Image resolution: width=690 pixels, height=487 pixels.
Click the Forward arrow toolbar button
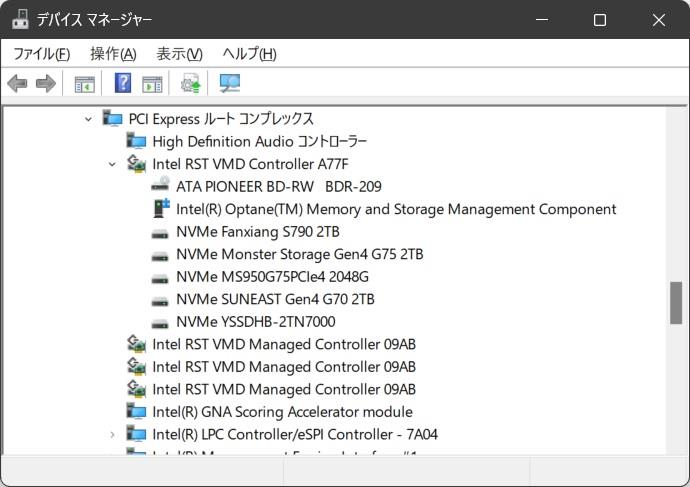(46, 83)
